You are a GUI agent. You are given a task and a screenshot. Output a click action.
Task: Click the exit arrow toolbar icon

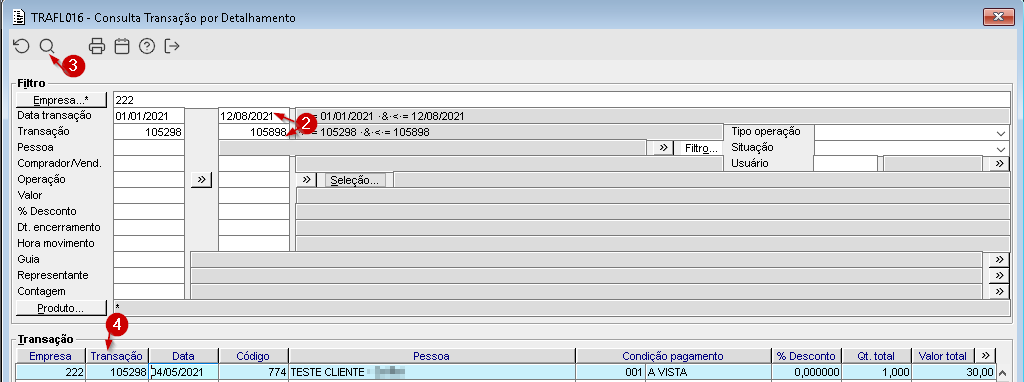coord(172,46)
